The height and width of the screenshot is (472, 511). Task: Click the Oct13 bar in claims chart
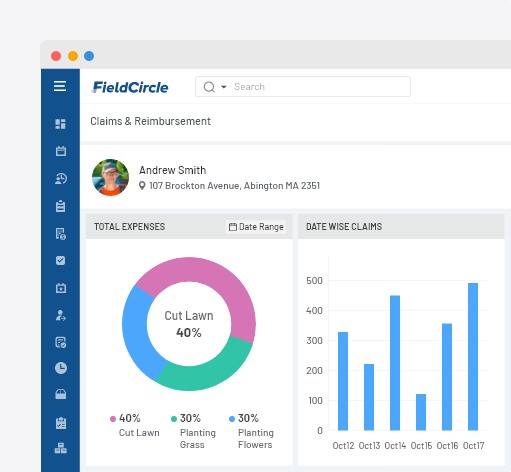(369, 397)
